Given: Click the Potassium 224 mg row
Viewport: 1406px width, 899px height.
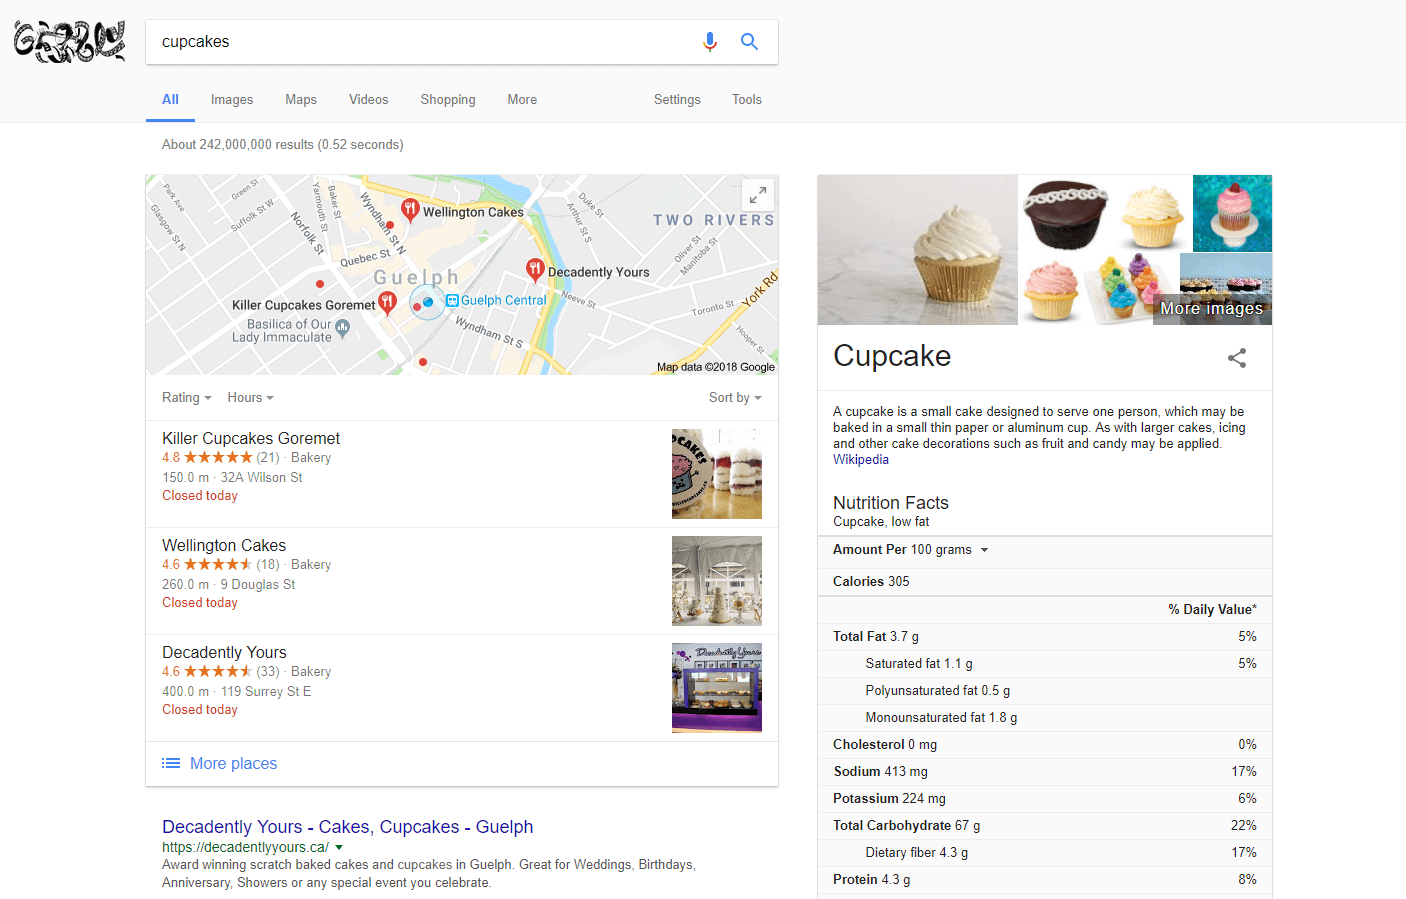Looking at the screenshot, I should pos(1045,798).
